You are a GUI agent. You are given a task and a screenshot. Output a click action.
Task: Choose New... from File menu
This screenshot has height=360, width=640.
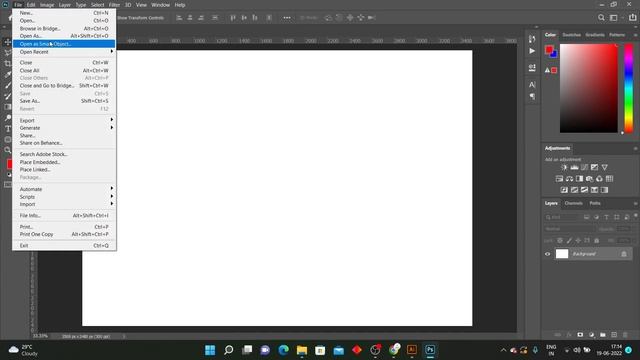tap(64, 13)
